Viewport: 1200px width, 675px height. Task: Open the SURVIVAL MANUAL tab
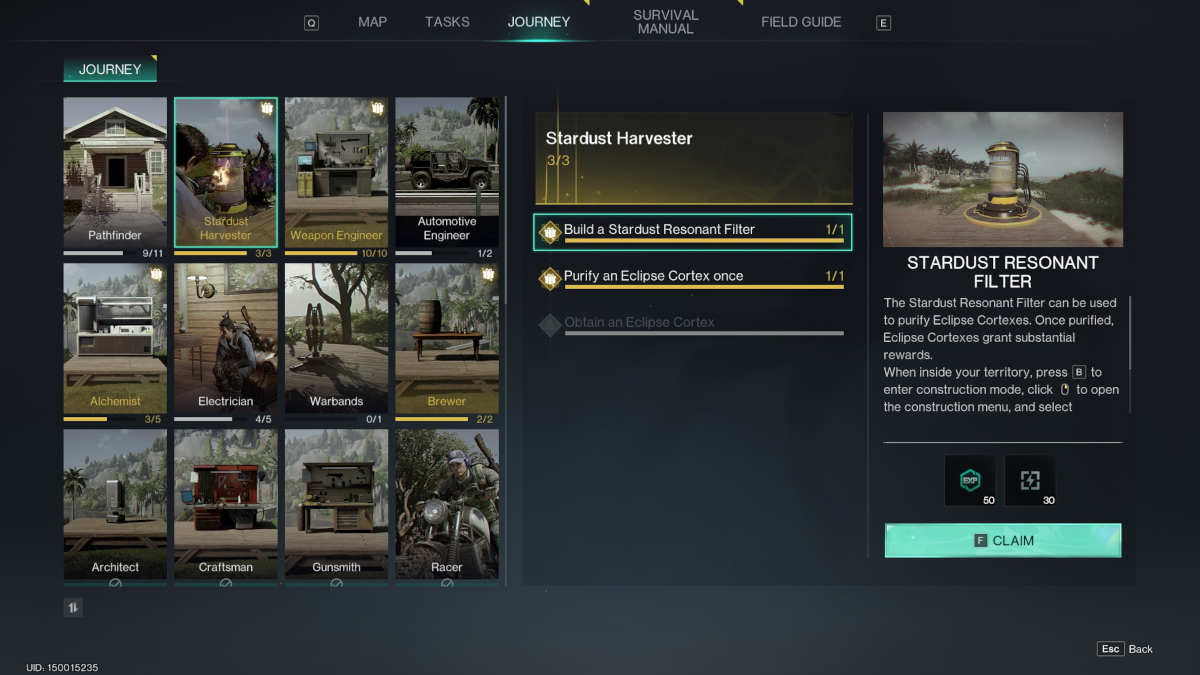coord(666,22)
